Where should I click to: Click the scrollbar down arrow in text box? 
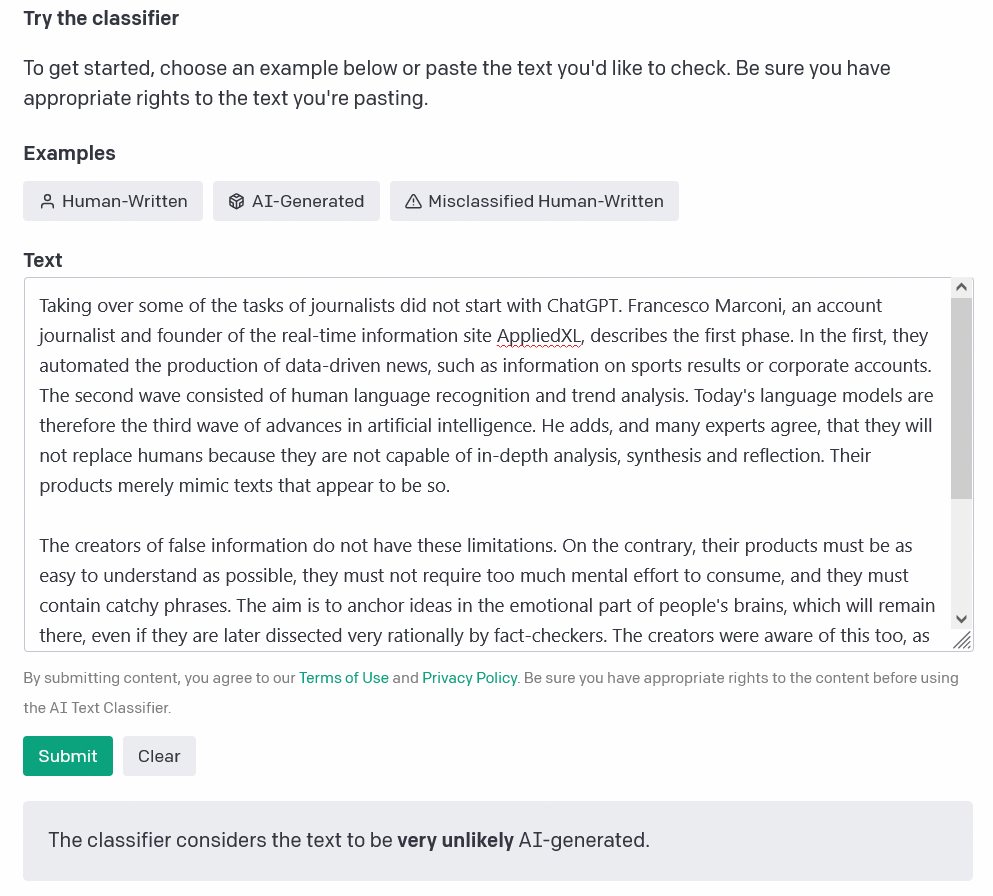pyautogui.click(x=961, y=619)
